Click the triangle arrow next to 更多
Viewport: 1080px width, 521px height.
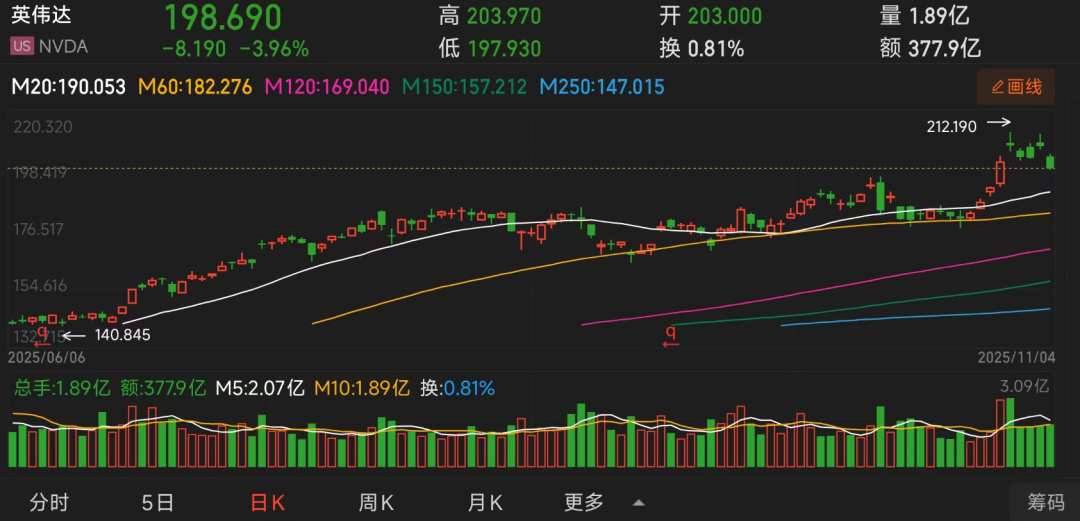coord(638,502)
